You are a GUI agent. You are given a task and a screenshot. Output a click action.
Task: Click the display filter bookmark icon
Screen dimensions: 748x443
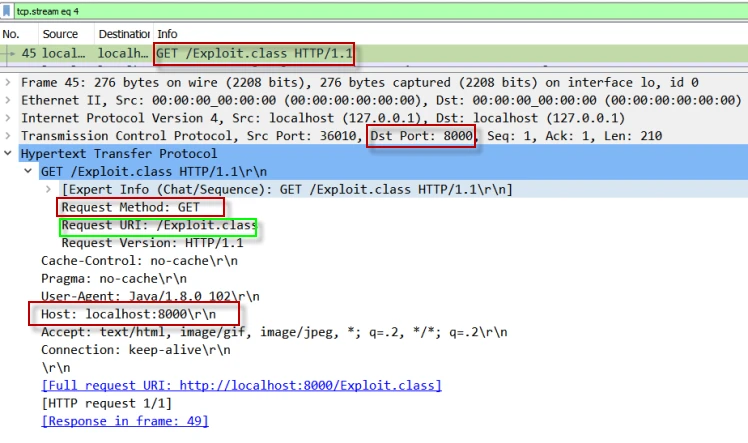[x=8, y=10]
